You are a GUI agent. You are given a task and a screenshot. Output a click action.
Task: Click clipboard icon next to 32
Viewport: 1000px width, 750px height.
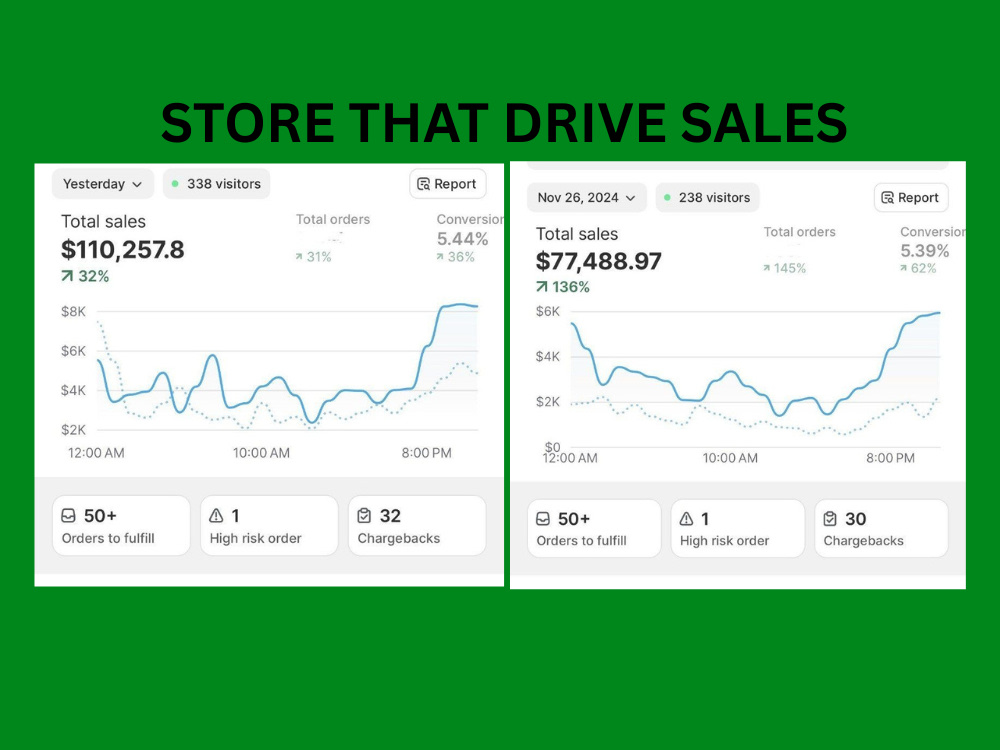click(x=364, y=515)
